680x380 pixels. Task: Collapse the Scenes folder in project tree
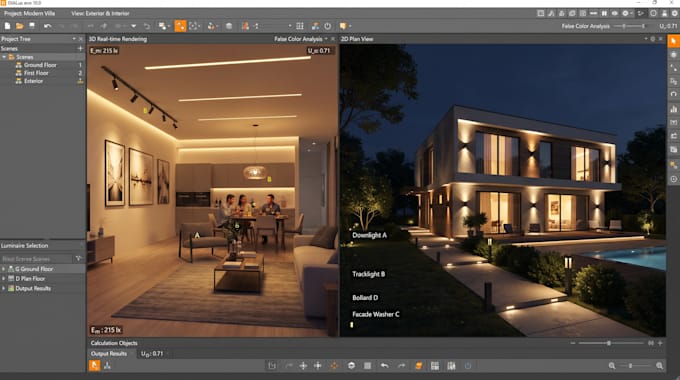4,57
